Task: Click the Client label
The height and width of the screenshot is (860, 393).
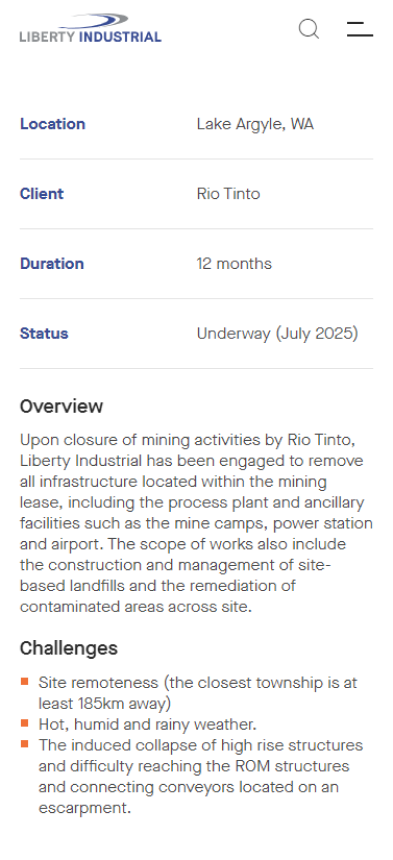Action: click(x=42, y=194)
